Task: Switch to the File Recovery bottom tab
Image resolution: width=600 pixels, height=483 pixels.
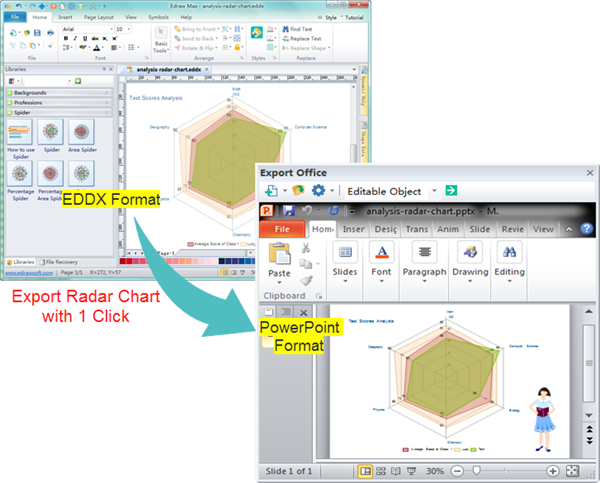Action: point(59,262)
